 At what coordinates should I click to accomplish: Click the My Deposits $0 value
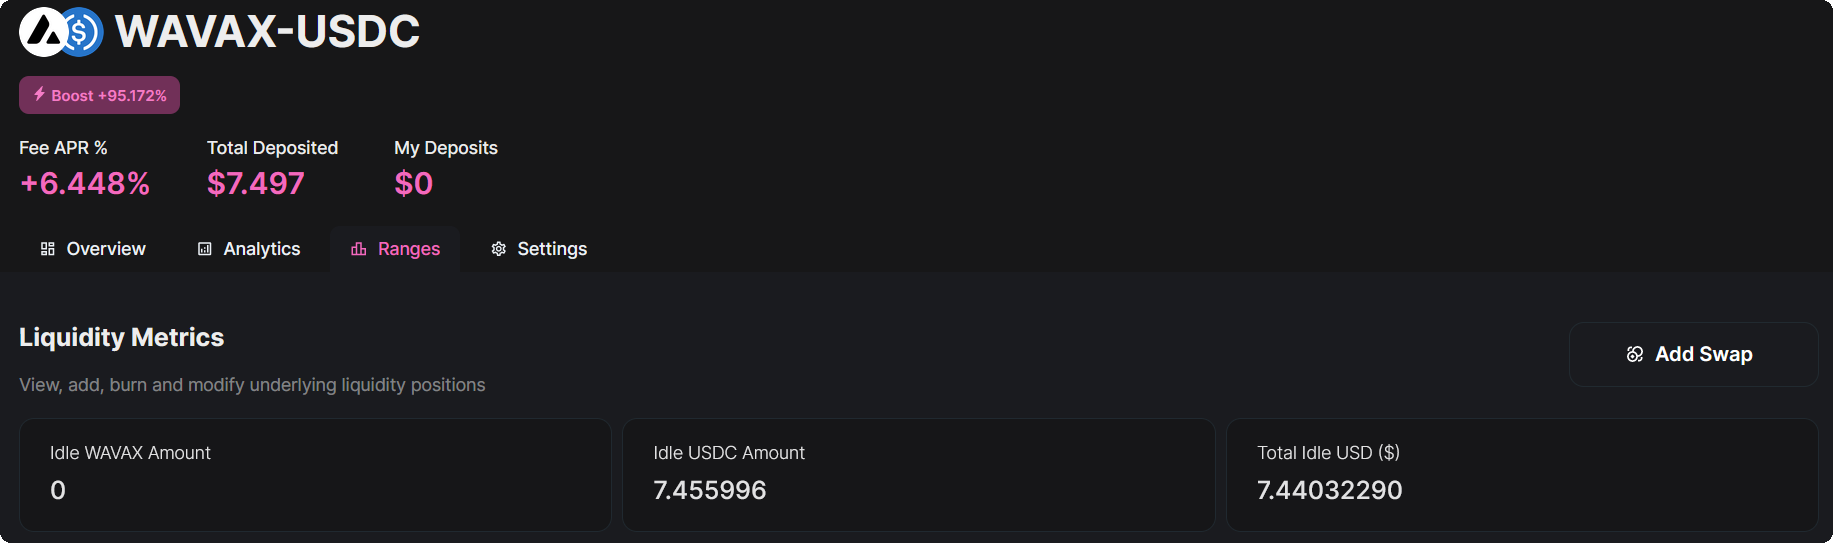413,183
